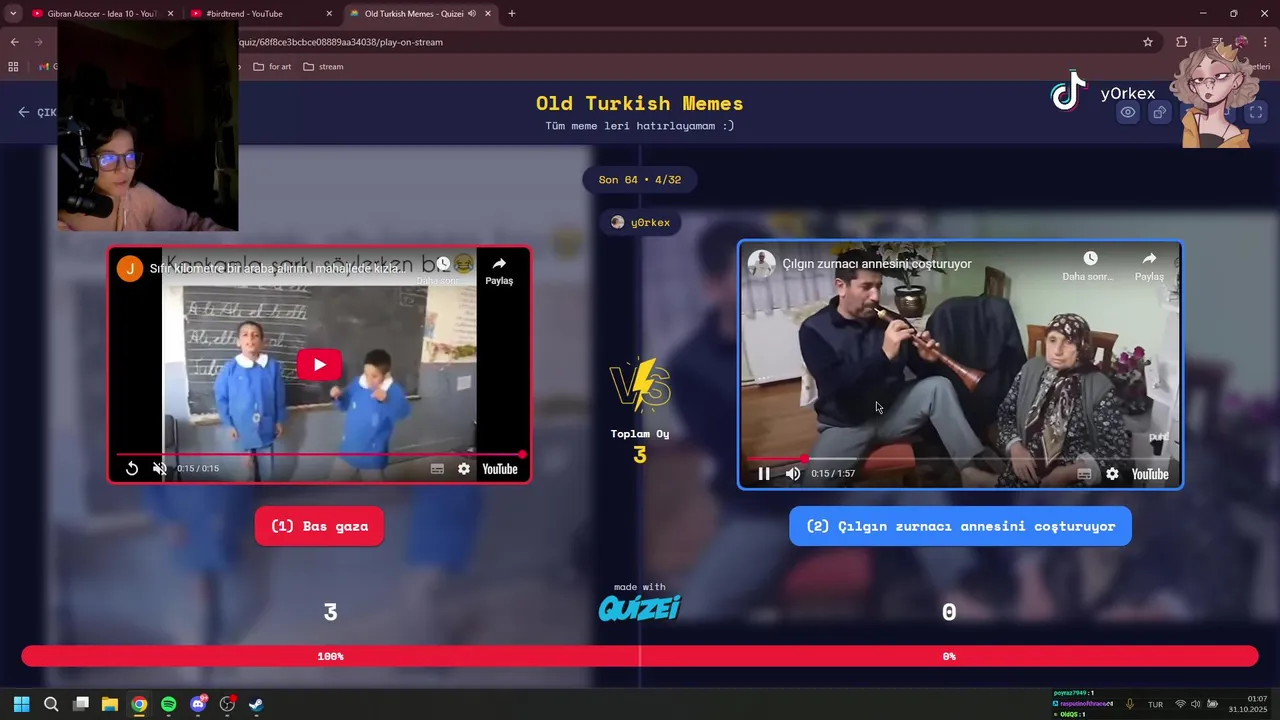Viewport: 1280px width, 720px height.
Task: Click the microphone tray icon
Action: pos(1130,704)
